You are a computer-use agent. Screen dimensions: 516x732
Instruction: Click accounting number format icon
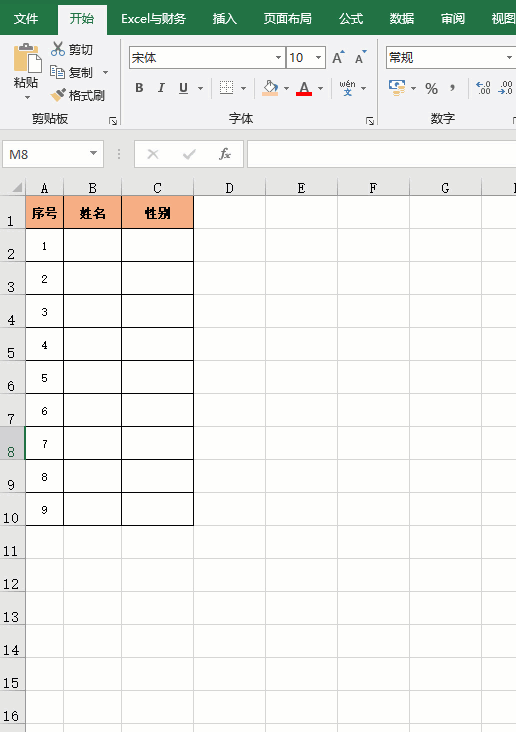click(397, 88)
